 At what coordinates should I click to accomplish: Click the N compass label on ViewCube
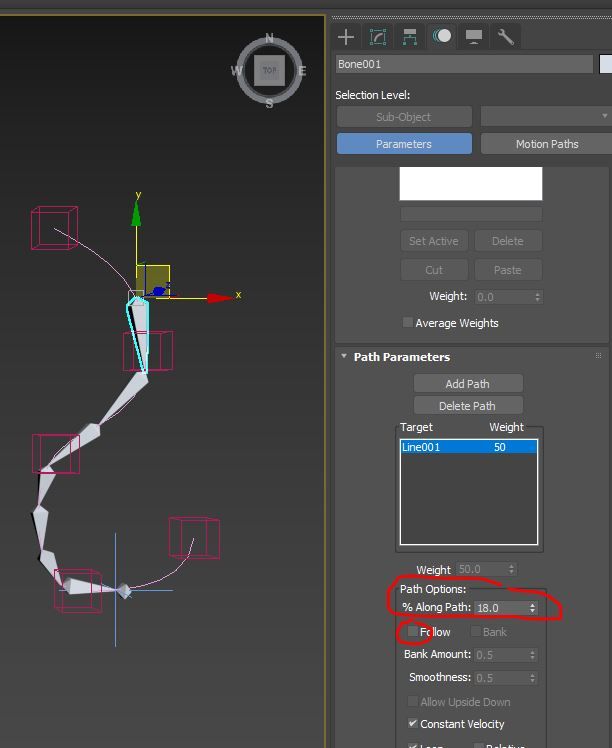pos(270,38)
